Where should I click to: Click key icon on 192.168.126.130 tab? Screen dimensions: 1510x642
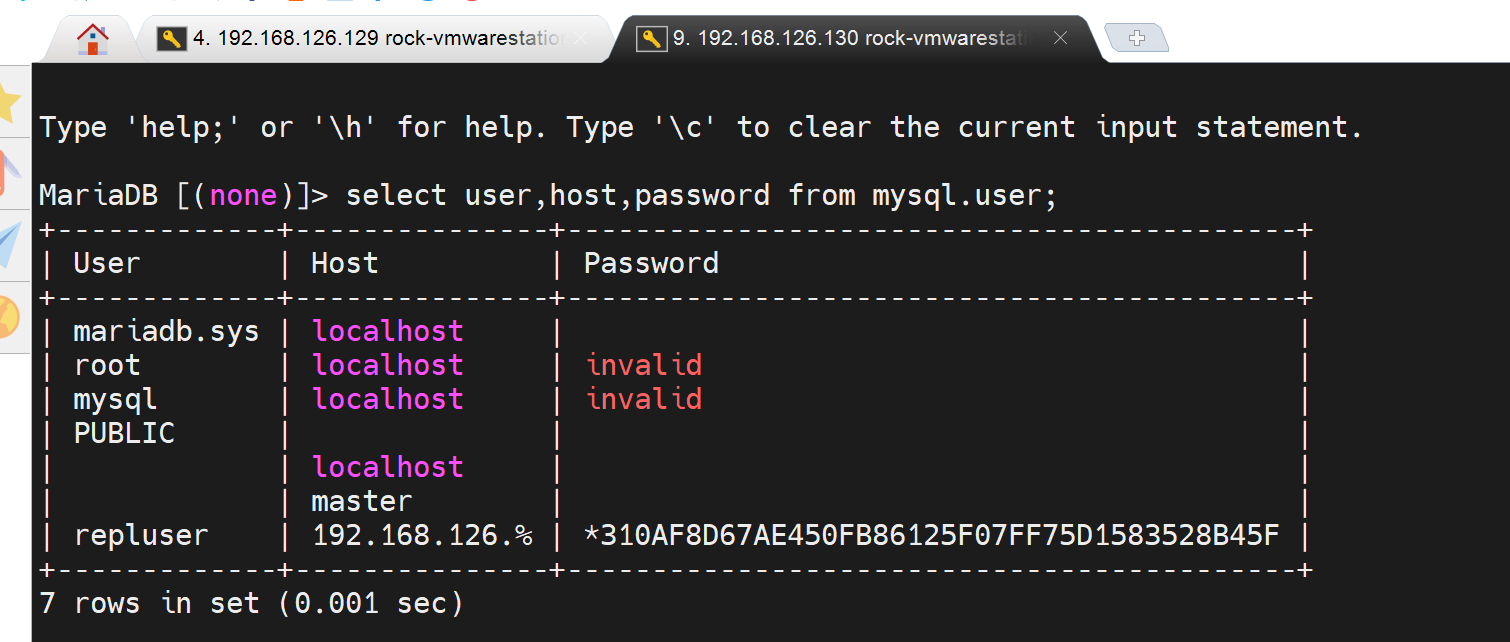point(652,39)
